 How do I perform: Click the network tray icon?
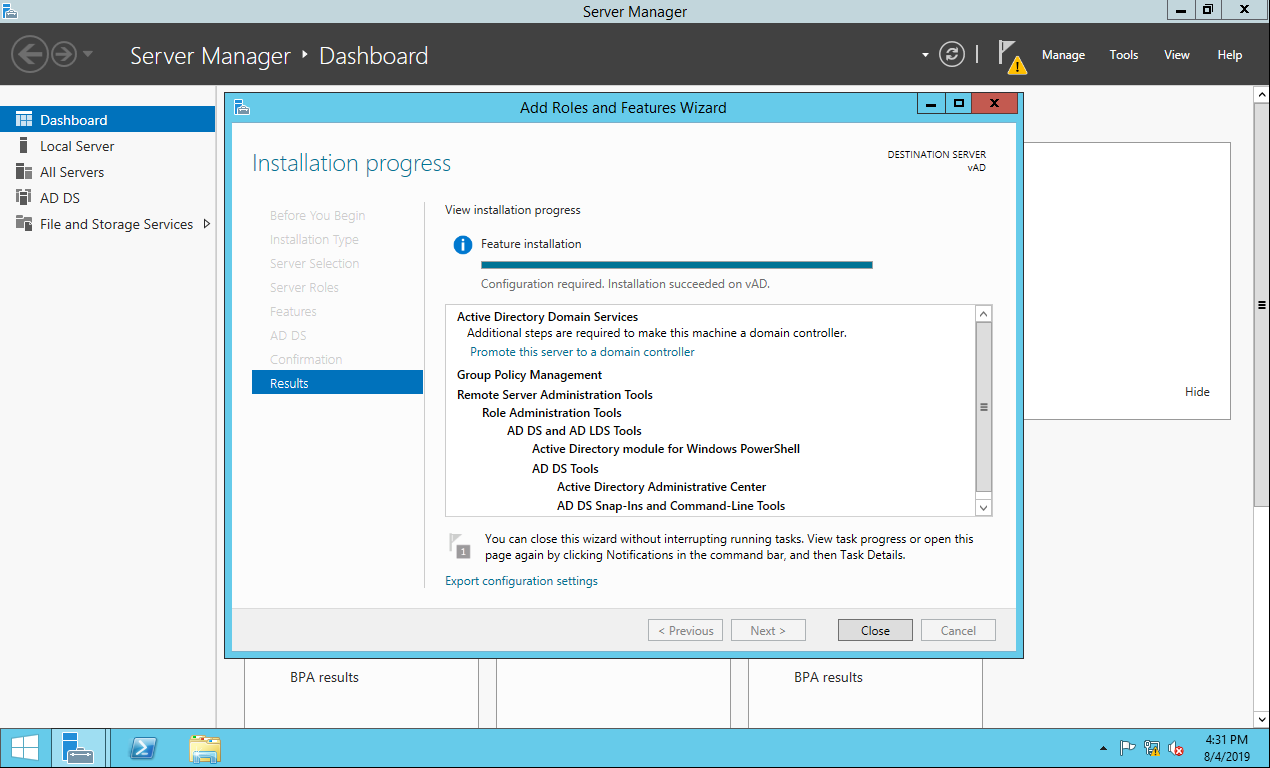1152,748
